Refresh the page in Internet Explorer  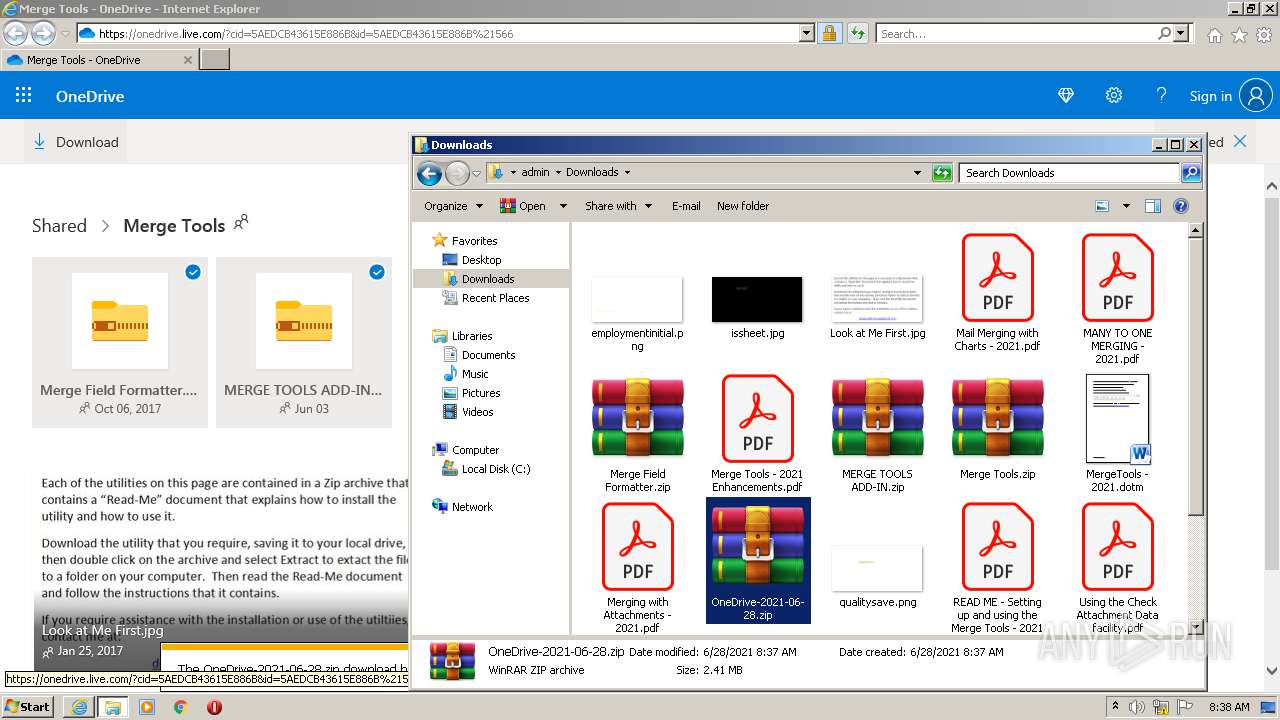tap(857, 33)
